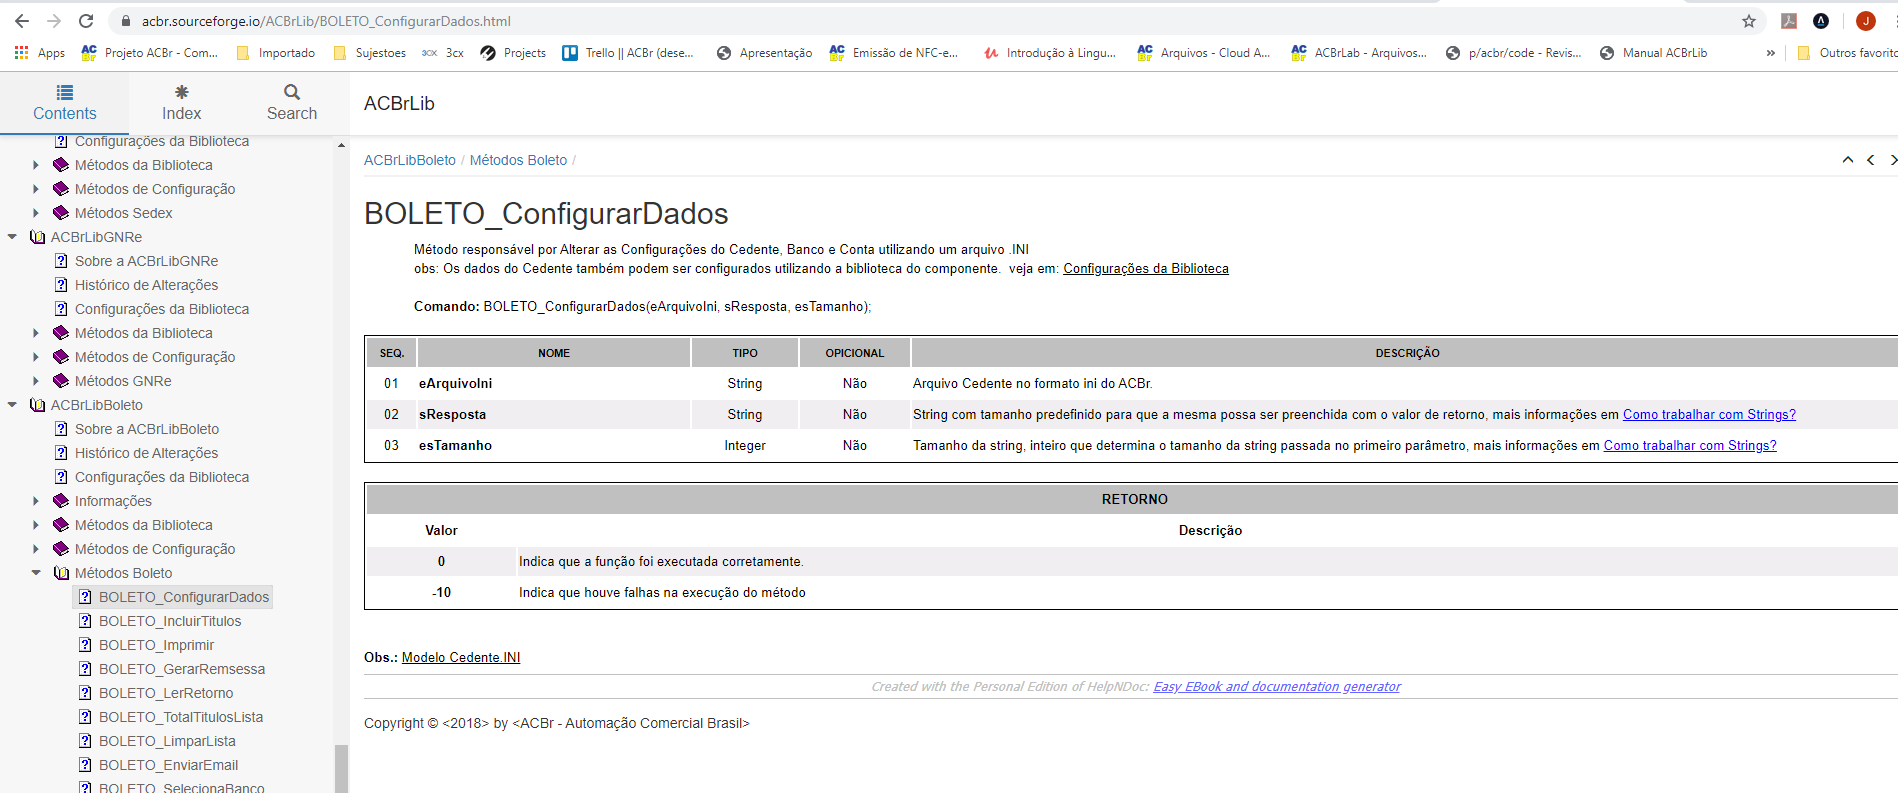Open the BOLETO_LerRetorno topic
This screenshot has height=793, width=1898.
(166, 693)
